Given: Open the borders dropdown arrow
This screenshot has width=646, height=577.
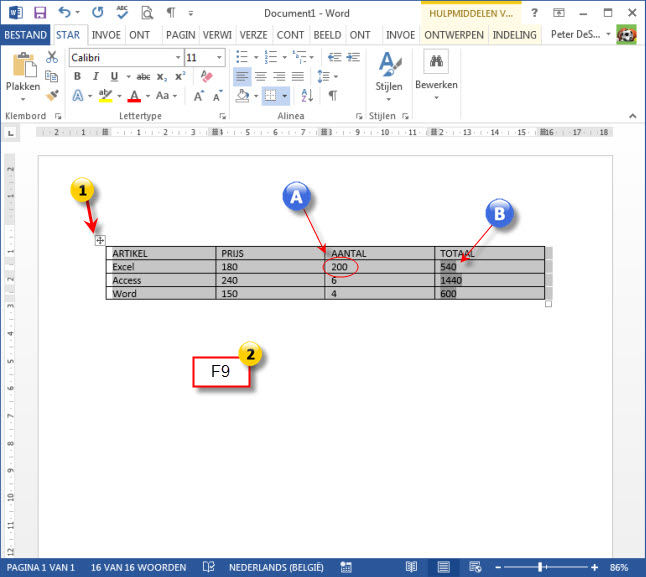Looking at the screenshot, I should [284, 96].
